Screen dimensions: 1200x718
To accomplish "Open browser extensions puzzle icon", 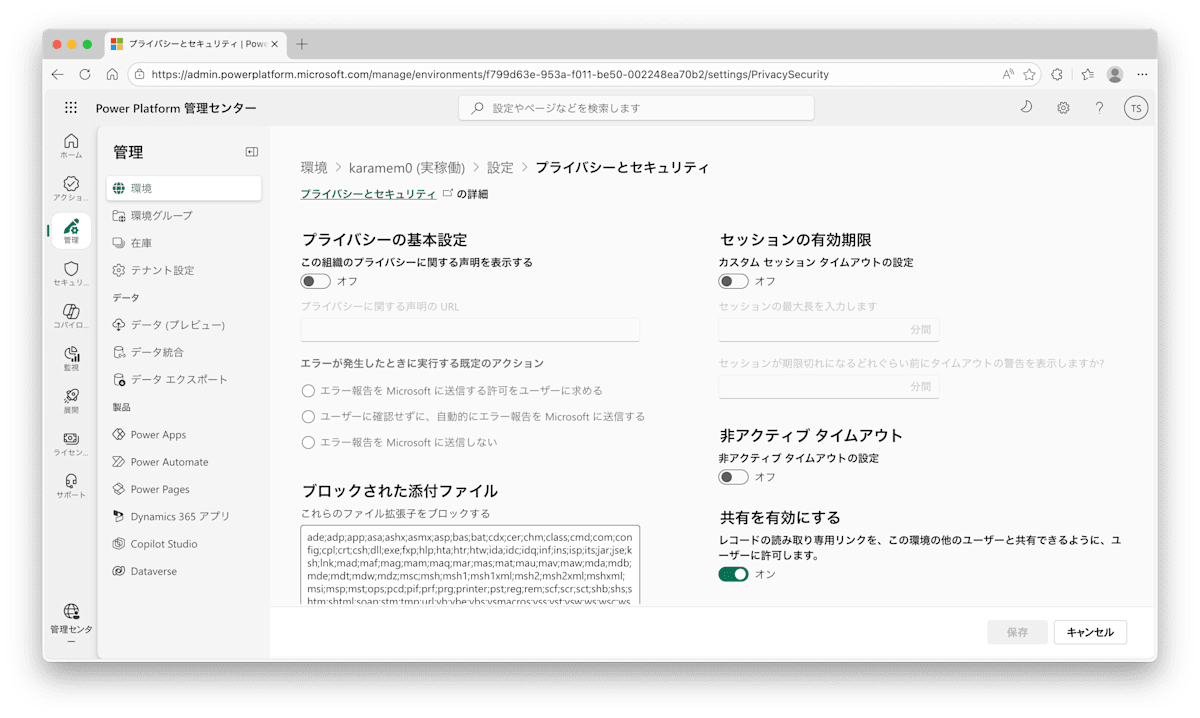I will [x=1057, y=74].
